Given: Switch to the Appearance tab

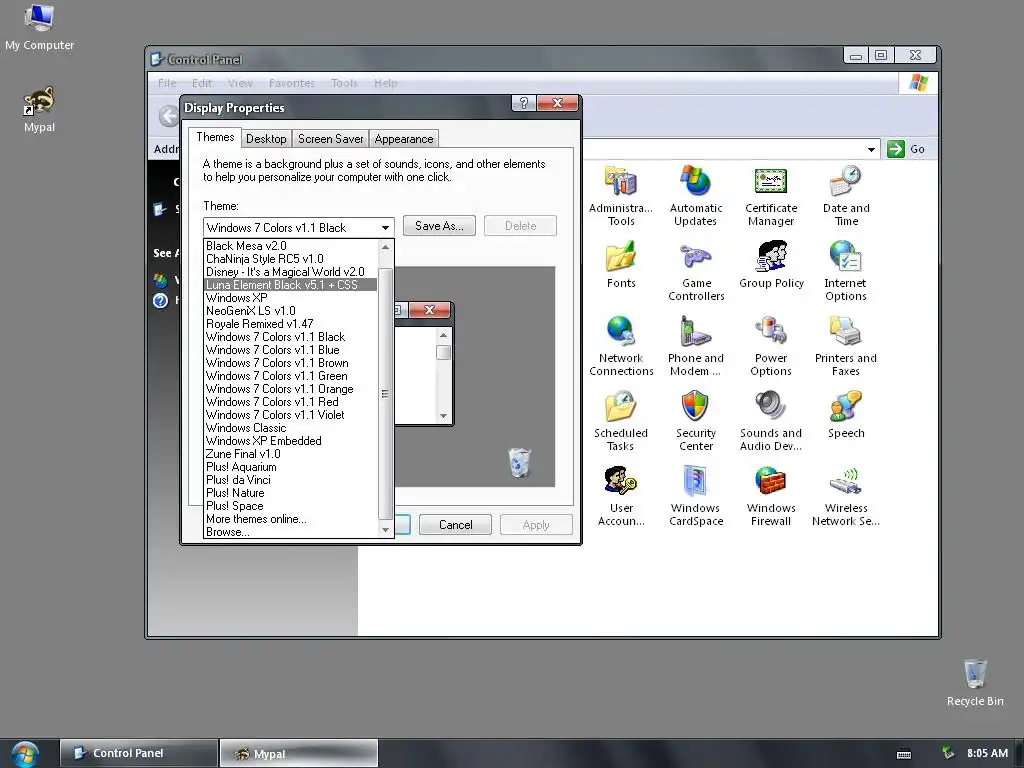Looking at the screenshot, I should tap(404, 139).
